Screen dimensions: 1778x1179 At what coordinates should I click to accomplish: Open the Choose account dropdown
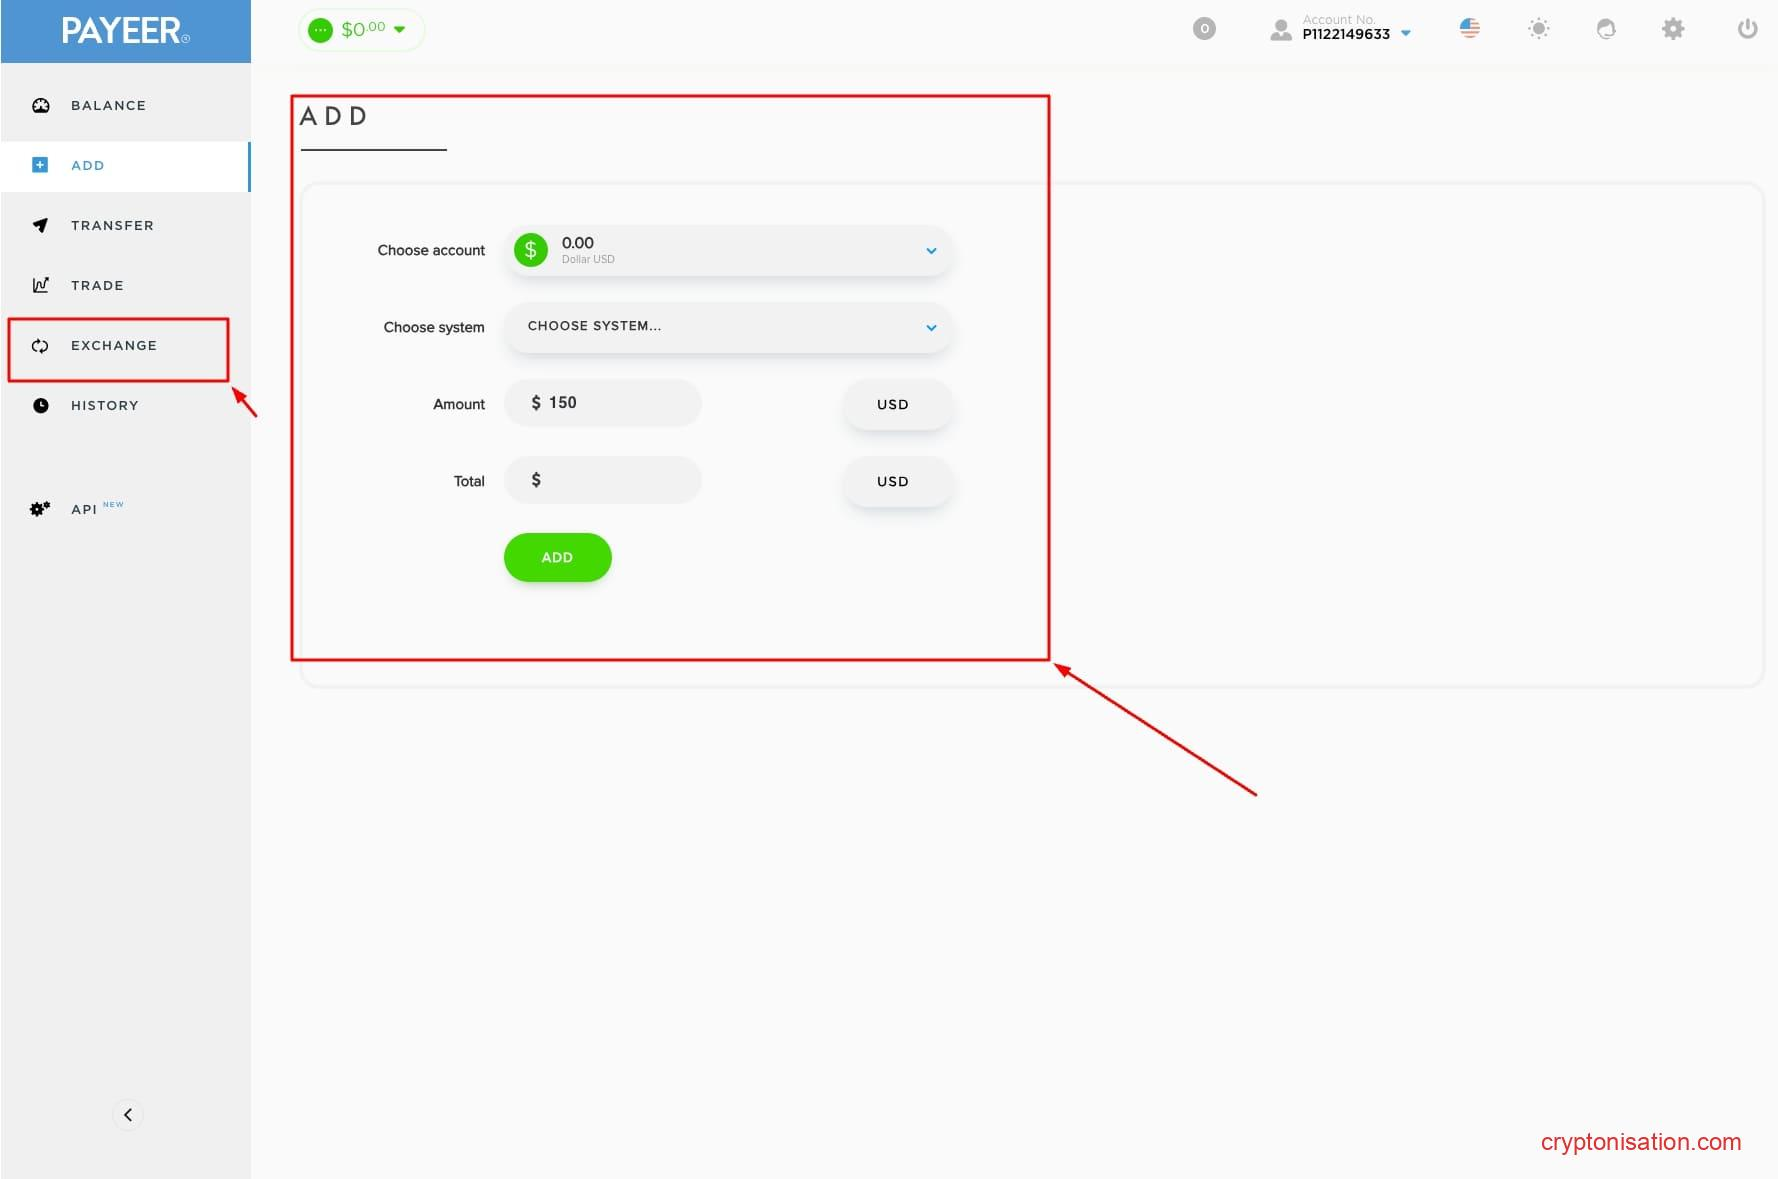pyautogui.click(x=728, y=250)
